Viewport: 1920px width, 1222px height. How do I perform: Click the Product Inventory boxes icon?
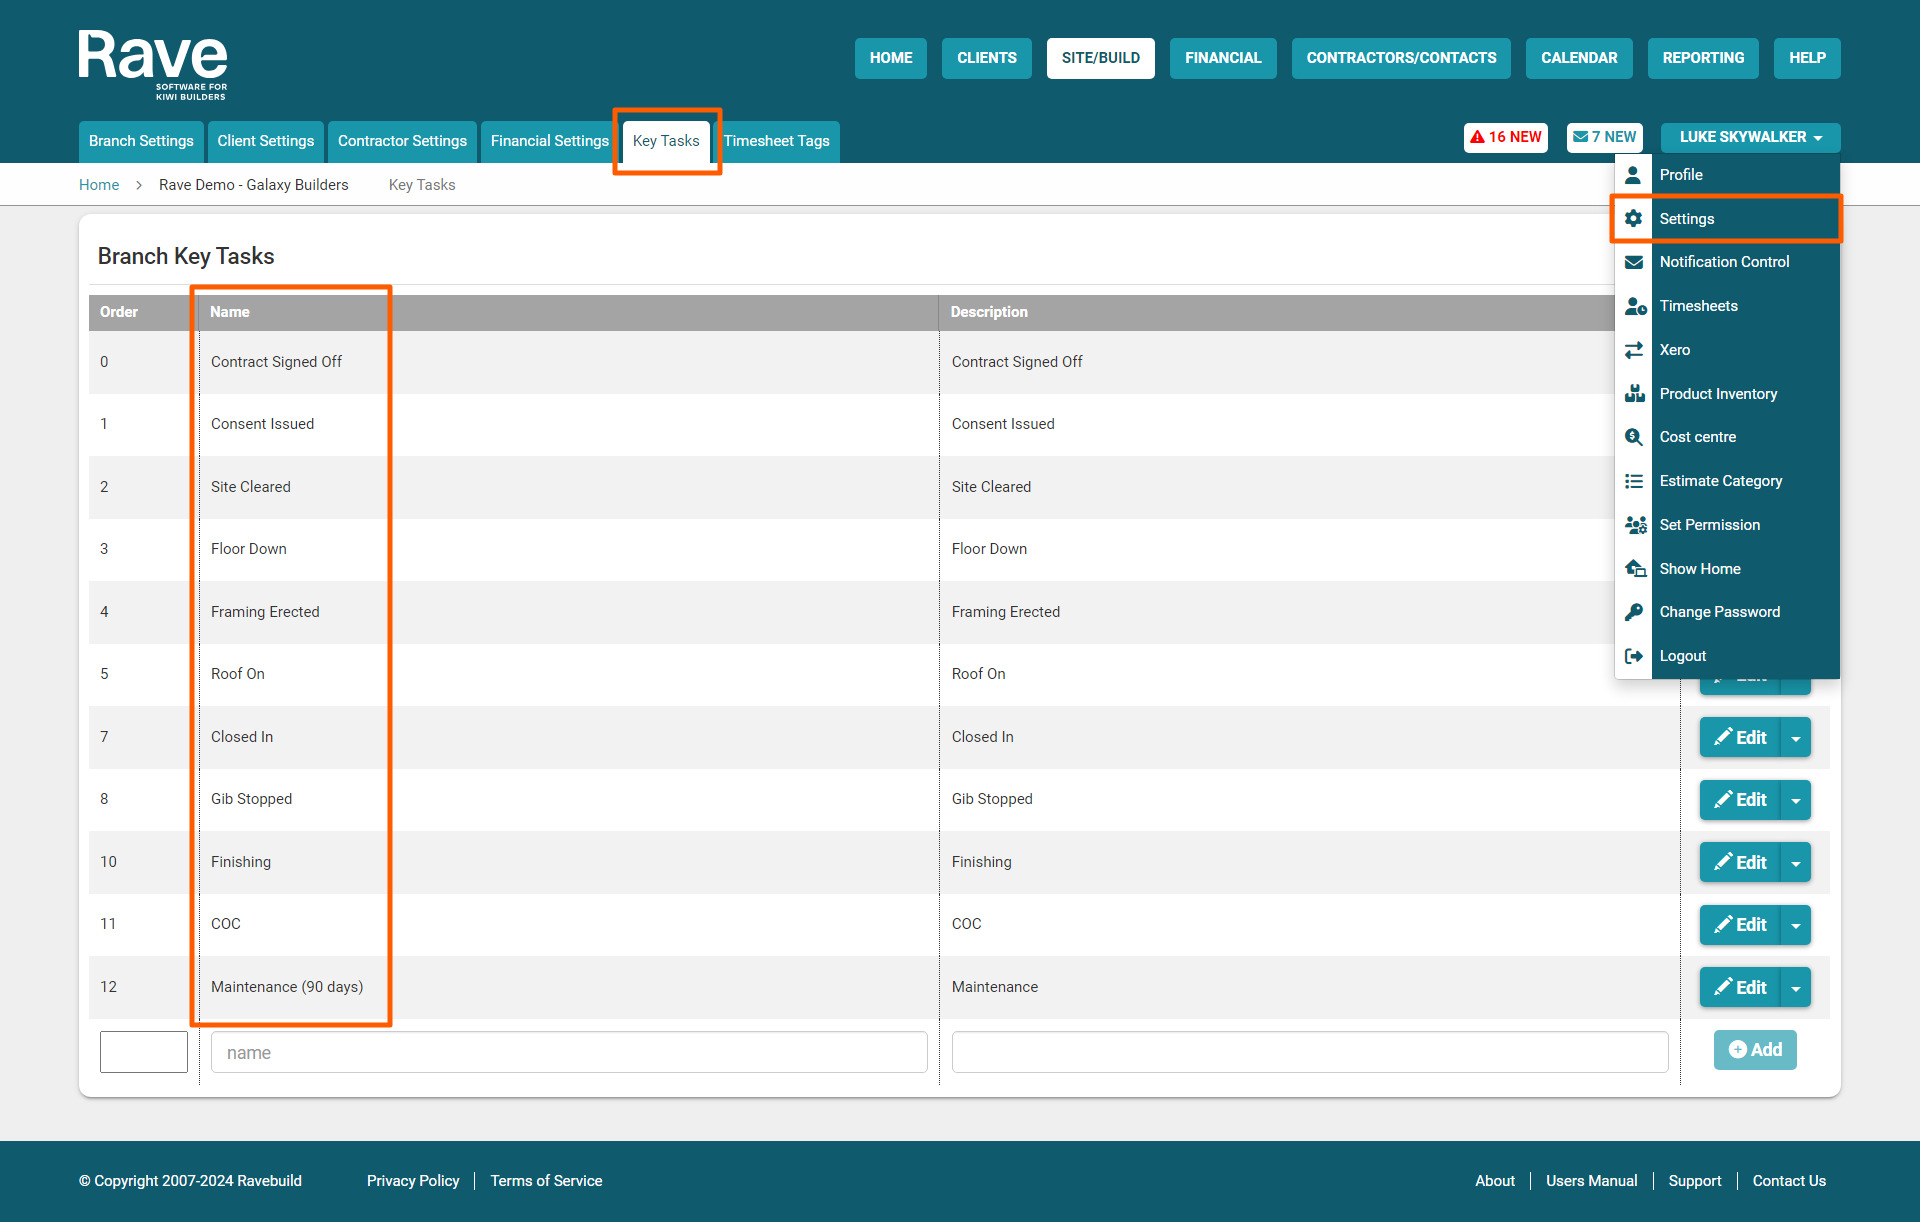point(1633,394)
